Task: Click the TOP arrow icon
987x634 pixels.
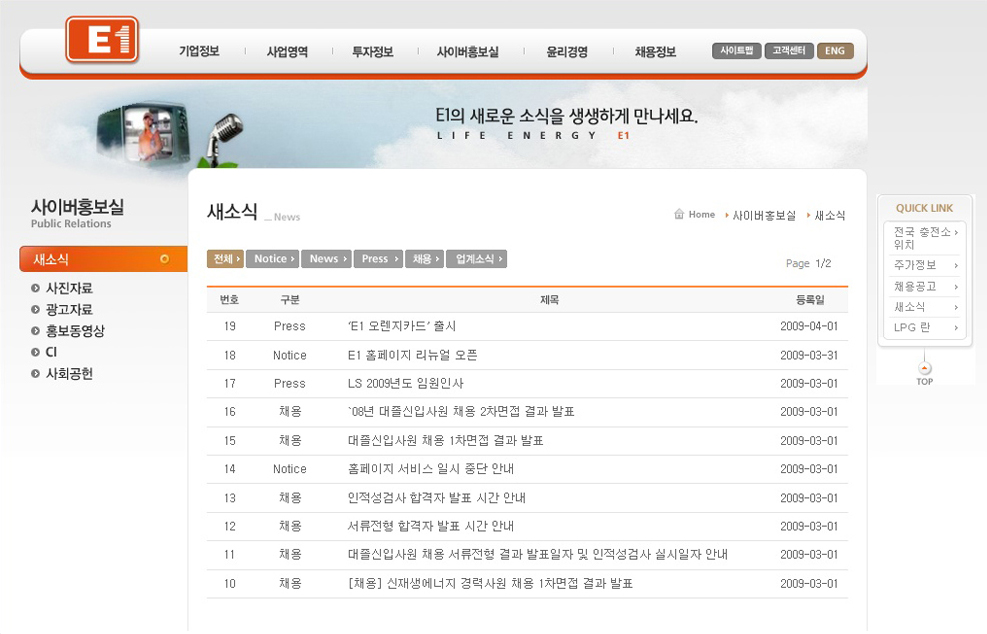Action: [x=924, y=369]
